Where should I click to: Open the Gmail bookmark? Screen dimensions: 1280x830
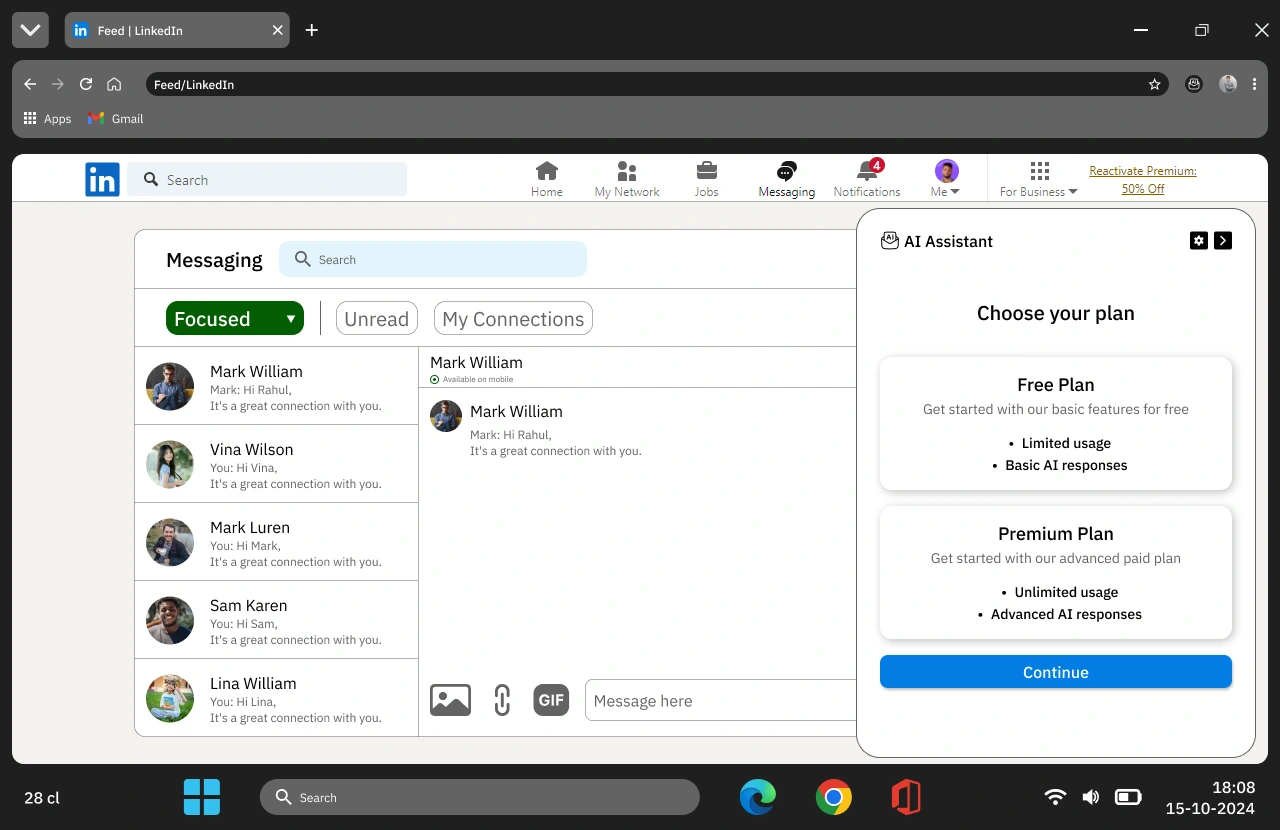pyautogui.click(x=115, y=118)
